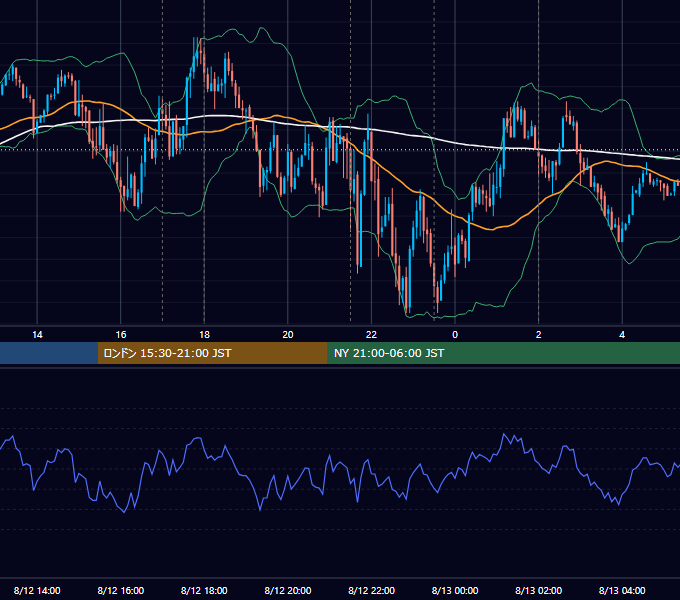Click the 18 hour label on the upper time axis

click(204, 335)
